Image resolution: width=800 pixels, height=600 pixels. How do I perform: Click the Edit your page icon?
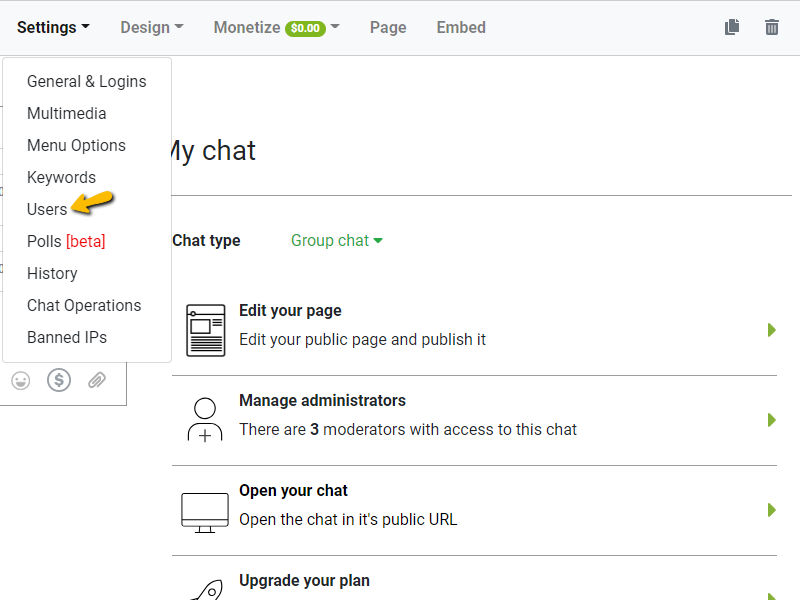(205, 330)
